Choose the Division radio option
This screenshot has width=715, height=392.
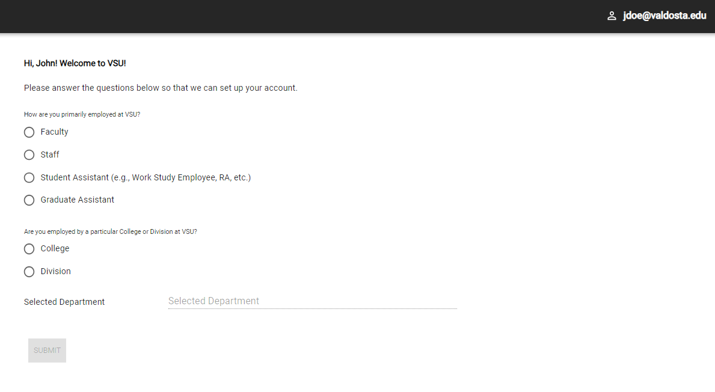[29, 272]
